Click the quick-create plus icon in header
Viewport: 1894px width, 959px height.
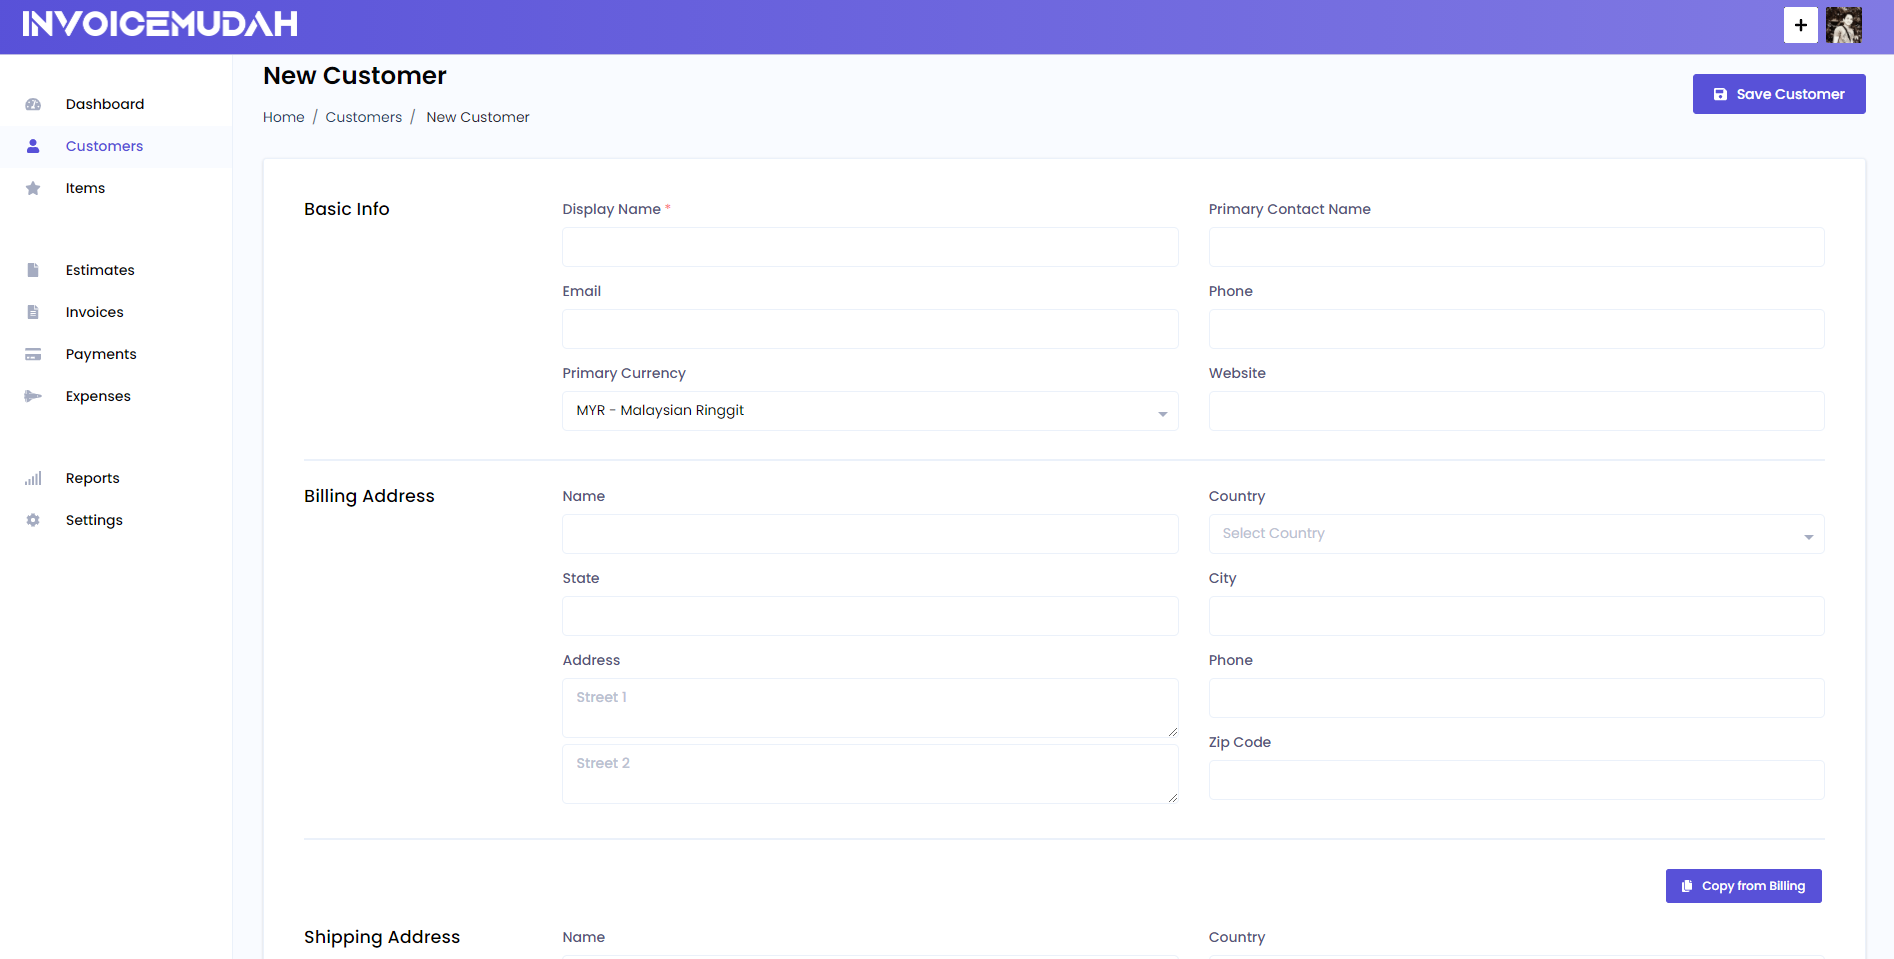tap(1801, 25)
